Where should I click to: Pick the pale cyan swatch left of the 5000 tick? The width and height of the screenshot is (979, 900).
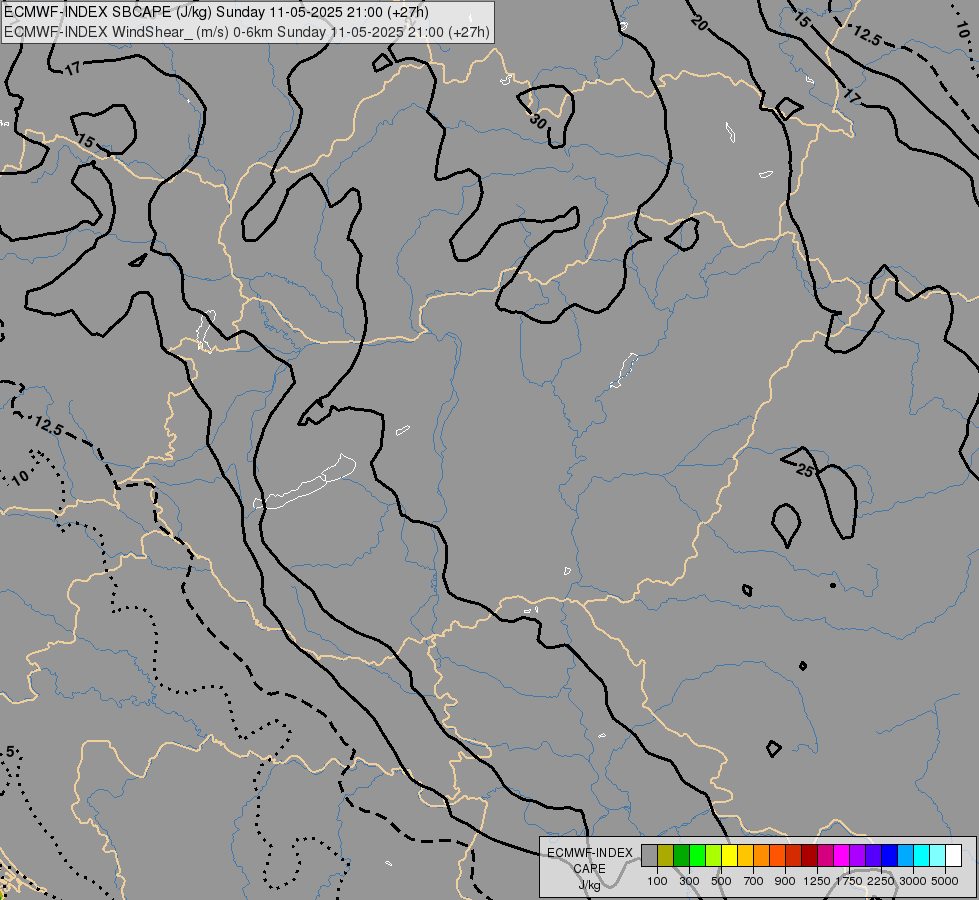(x=938, y=856)
